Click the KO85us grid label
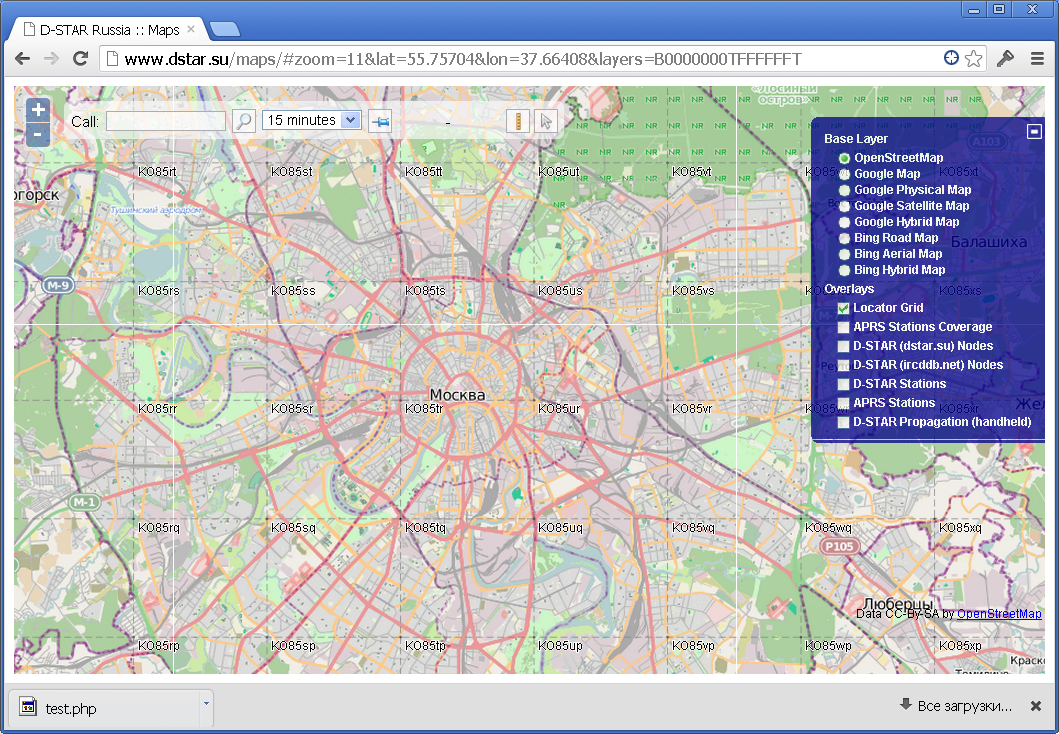1059x734 pixels. pos(560,290)
